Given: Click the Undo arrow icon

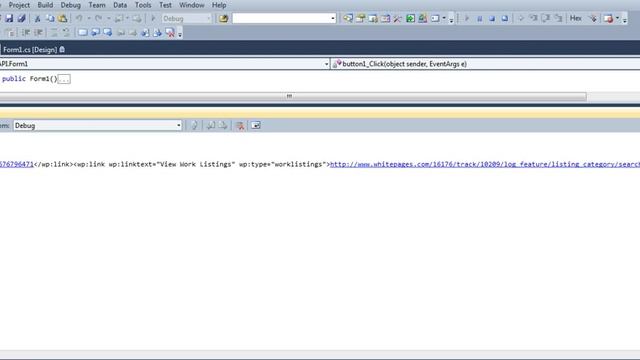Looking at the screenshot, I should tap(79, 18).
